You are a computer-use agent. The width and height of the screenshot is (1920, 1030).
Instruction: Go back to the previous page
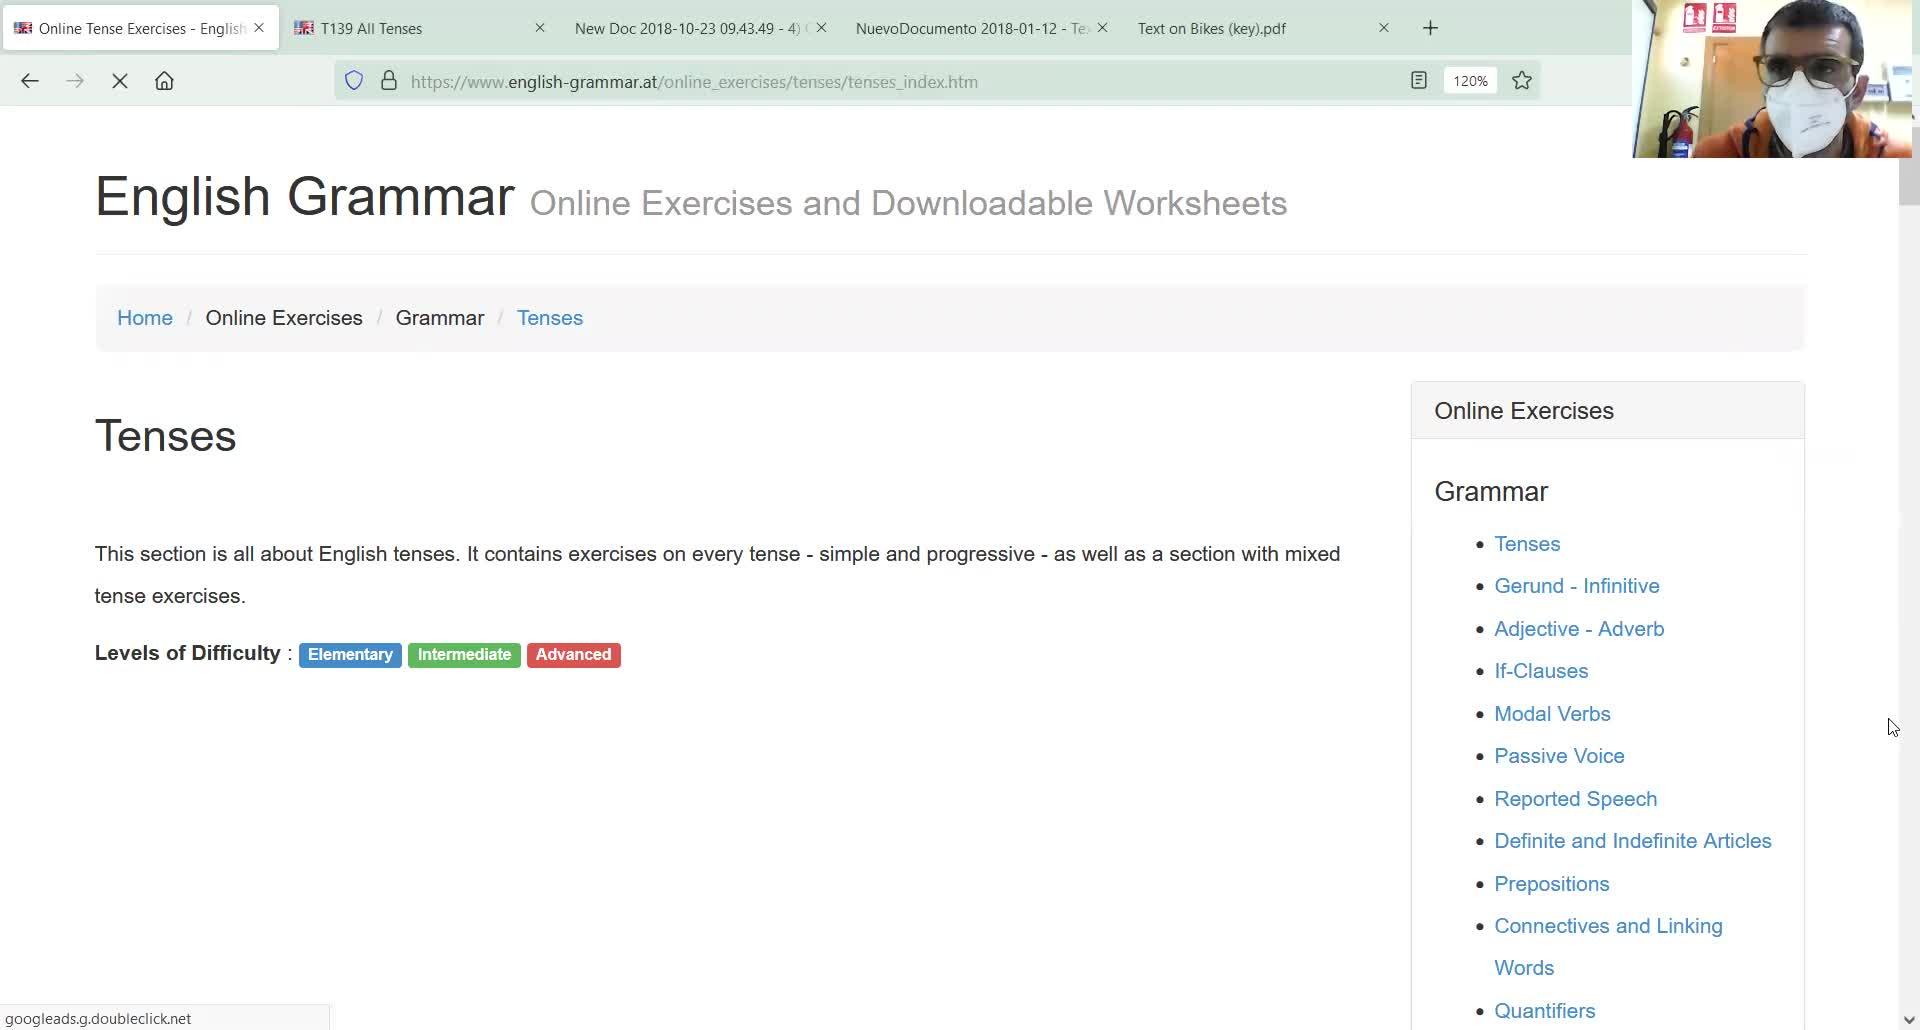(x=29, y=81)
